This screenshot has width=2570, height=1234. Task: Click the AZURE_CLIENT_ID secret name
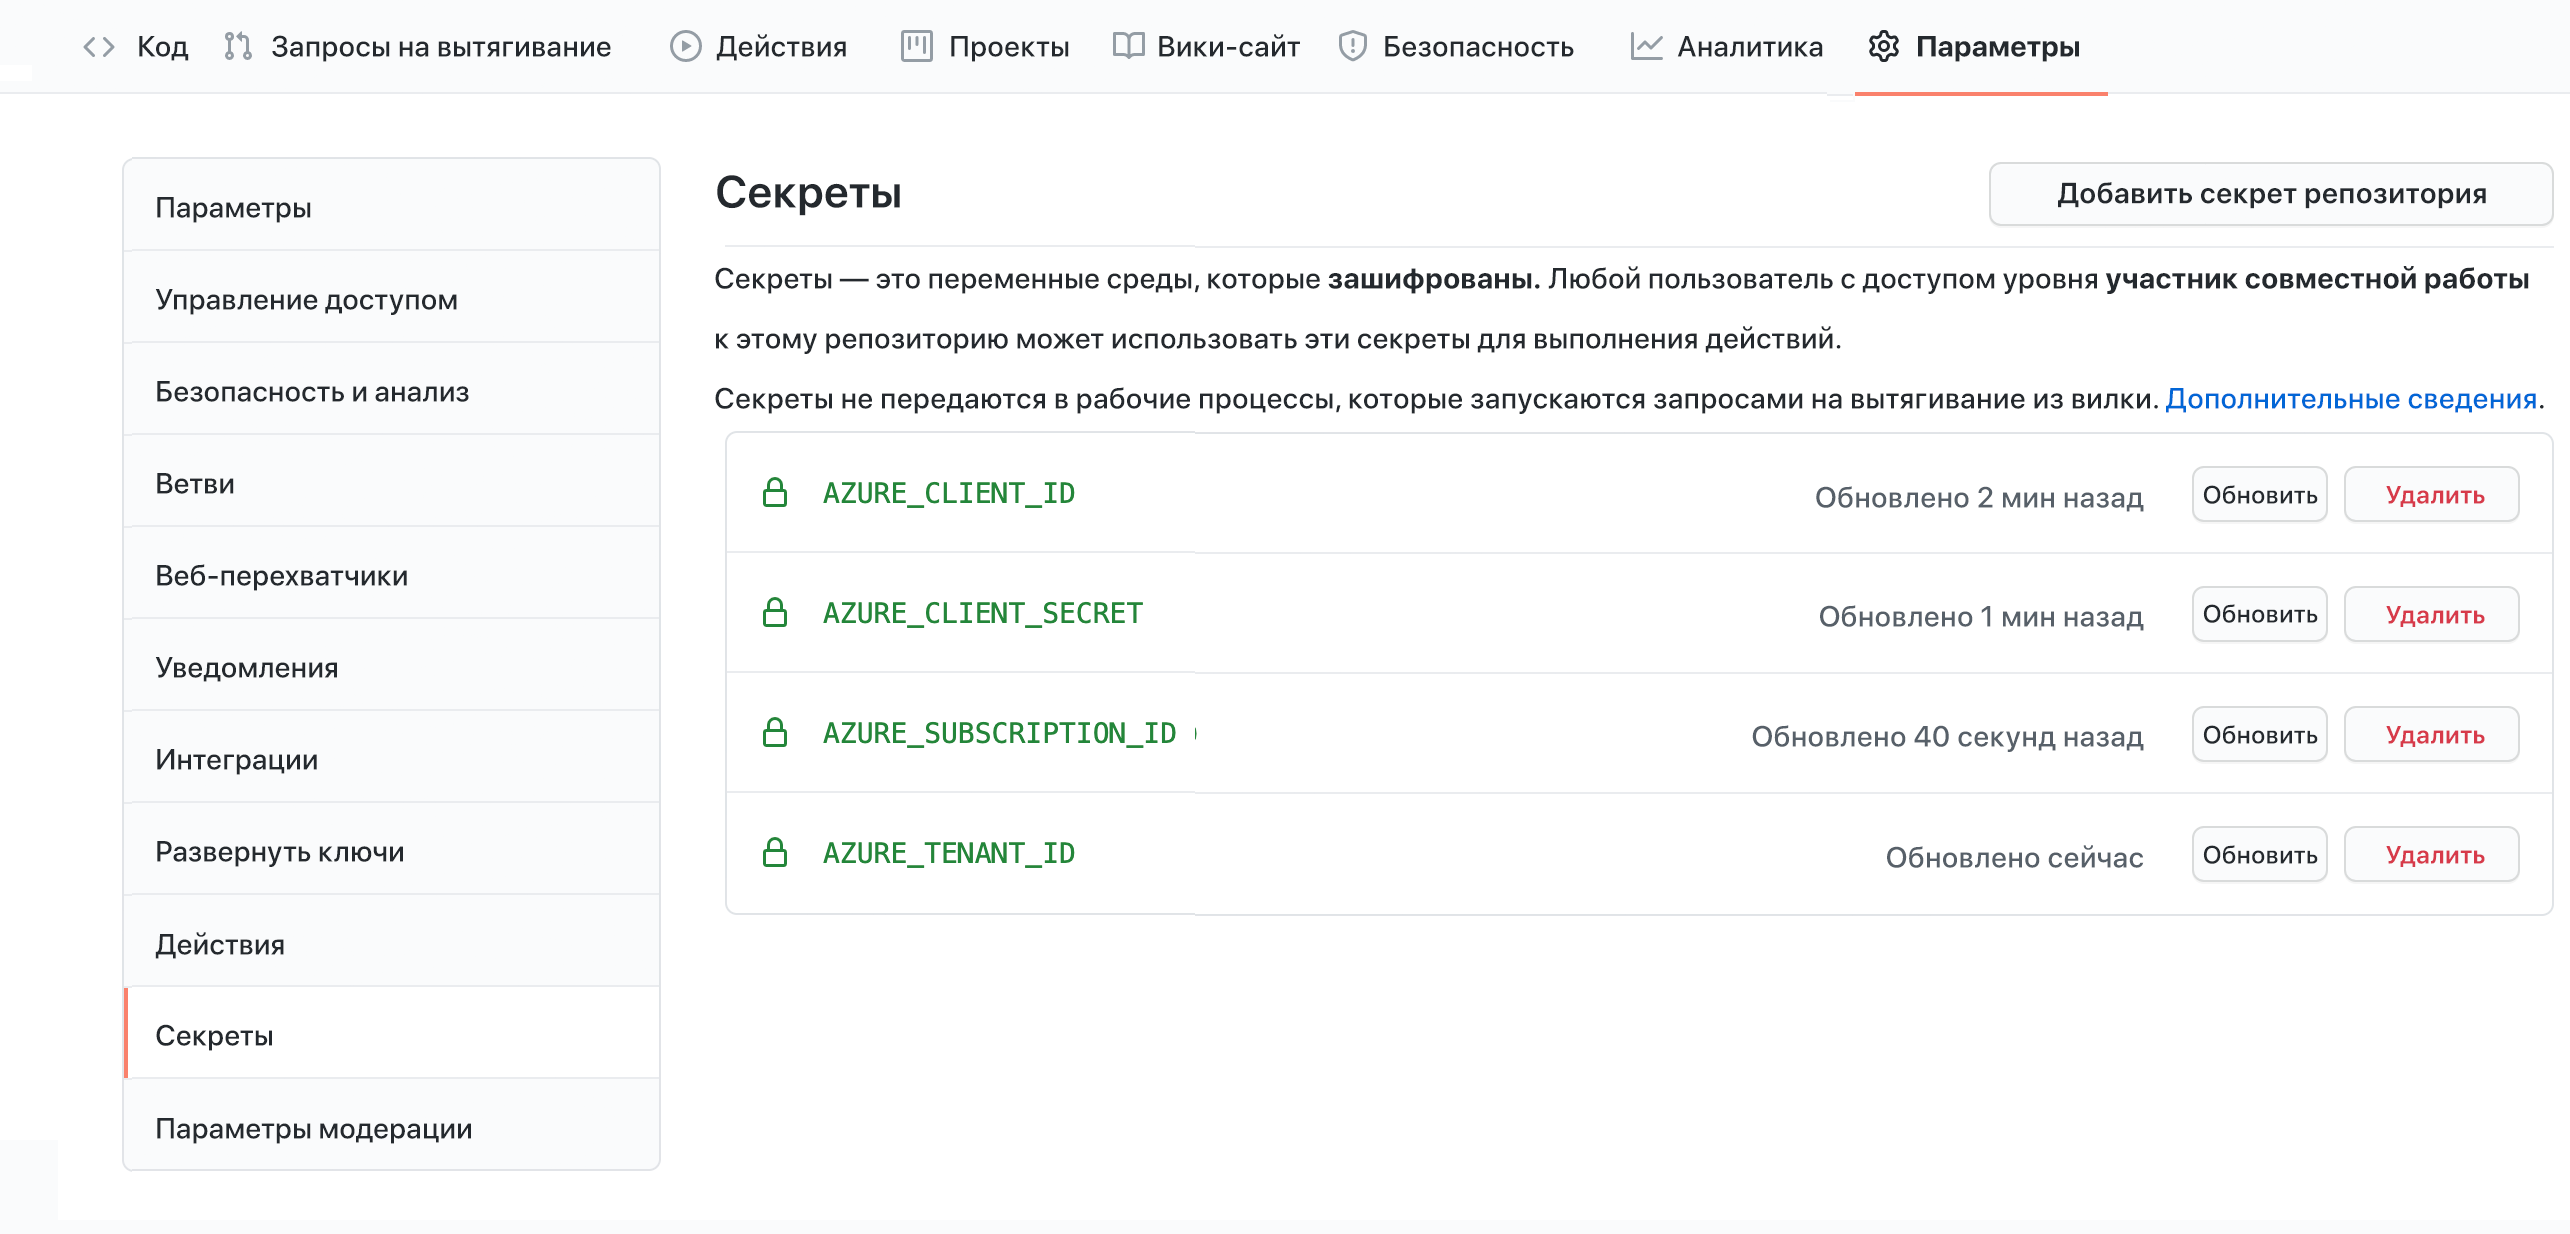coord(949,493)
